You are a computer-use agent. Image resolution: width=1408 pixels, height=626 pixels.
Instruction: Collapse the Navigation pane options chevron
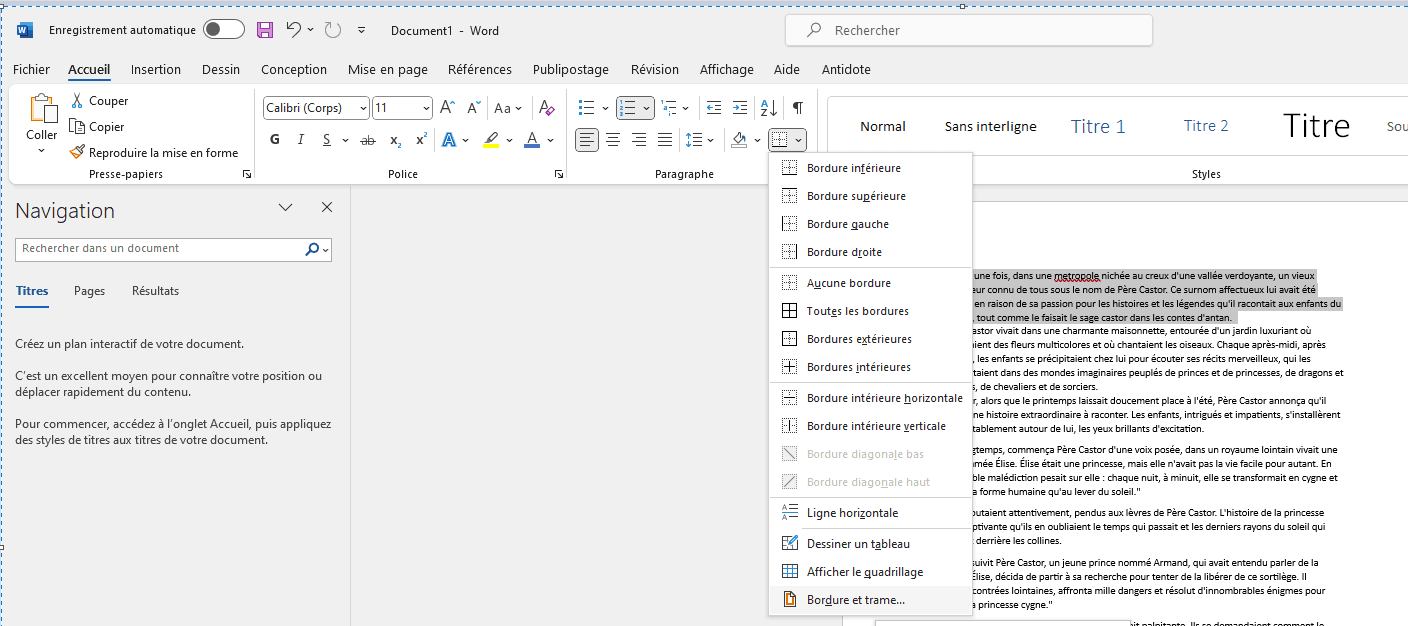click(286, 208)
